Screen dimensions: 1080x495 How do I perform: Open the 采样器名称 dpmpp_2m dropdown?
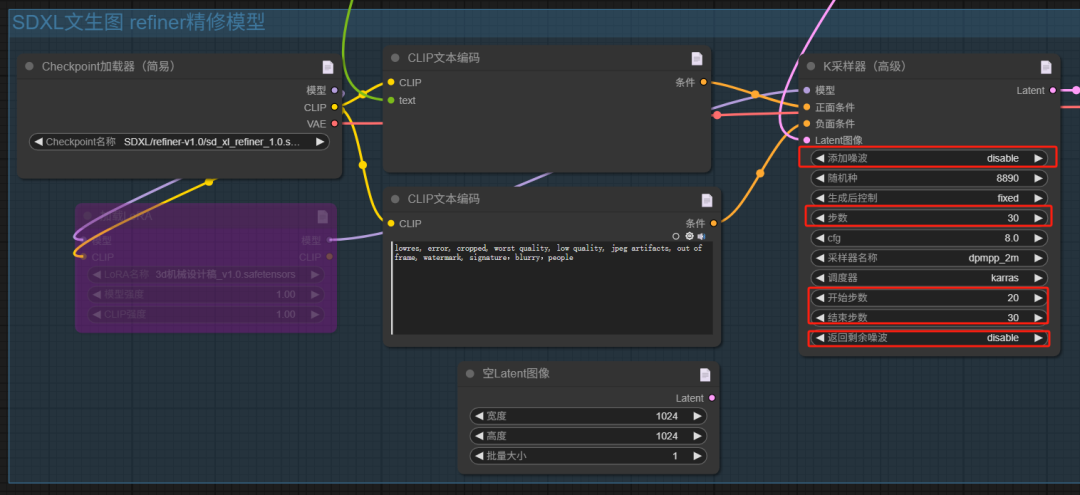927,258
